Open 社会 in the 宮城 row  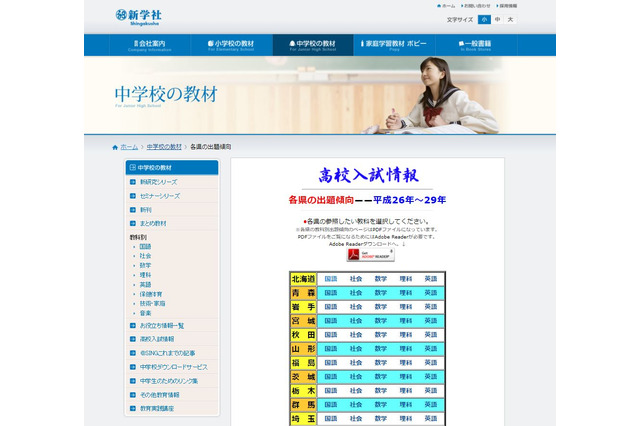[356, 321]
